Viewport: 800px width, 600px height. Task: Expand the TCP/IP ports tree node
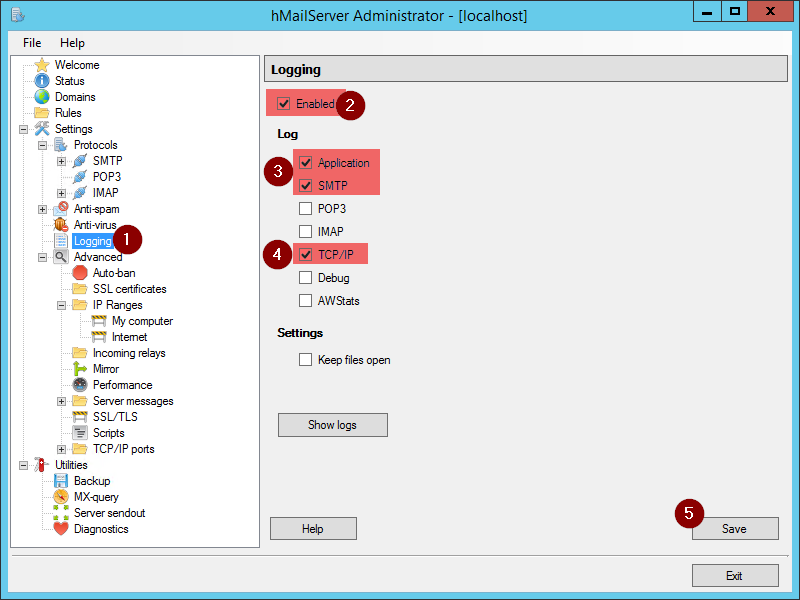[61, 449]
